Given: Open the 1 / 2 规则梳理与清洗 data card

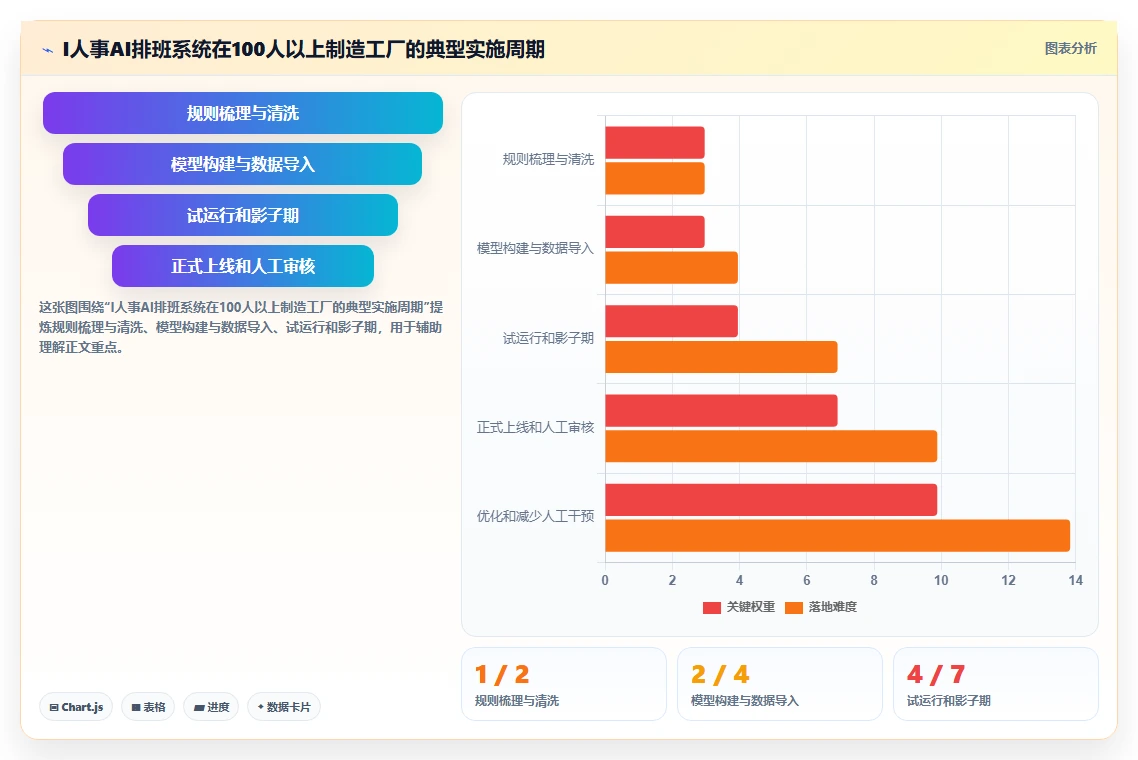Looking at the screenshot, I should [564, 684].
